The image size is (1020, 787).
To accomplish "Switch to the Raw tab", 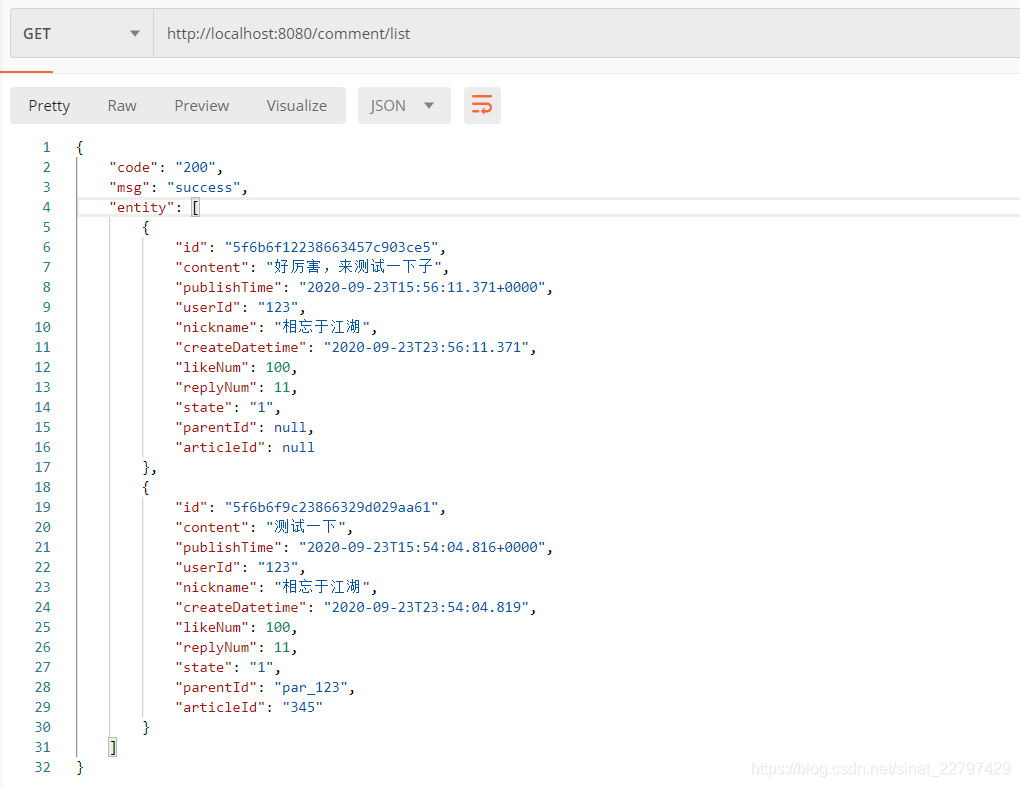I will click(x=121, y=105).
